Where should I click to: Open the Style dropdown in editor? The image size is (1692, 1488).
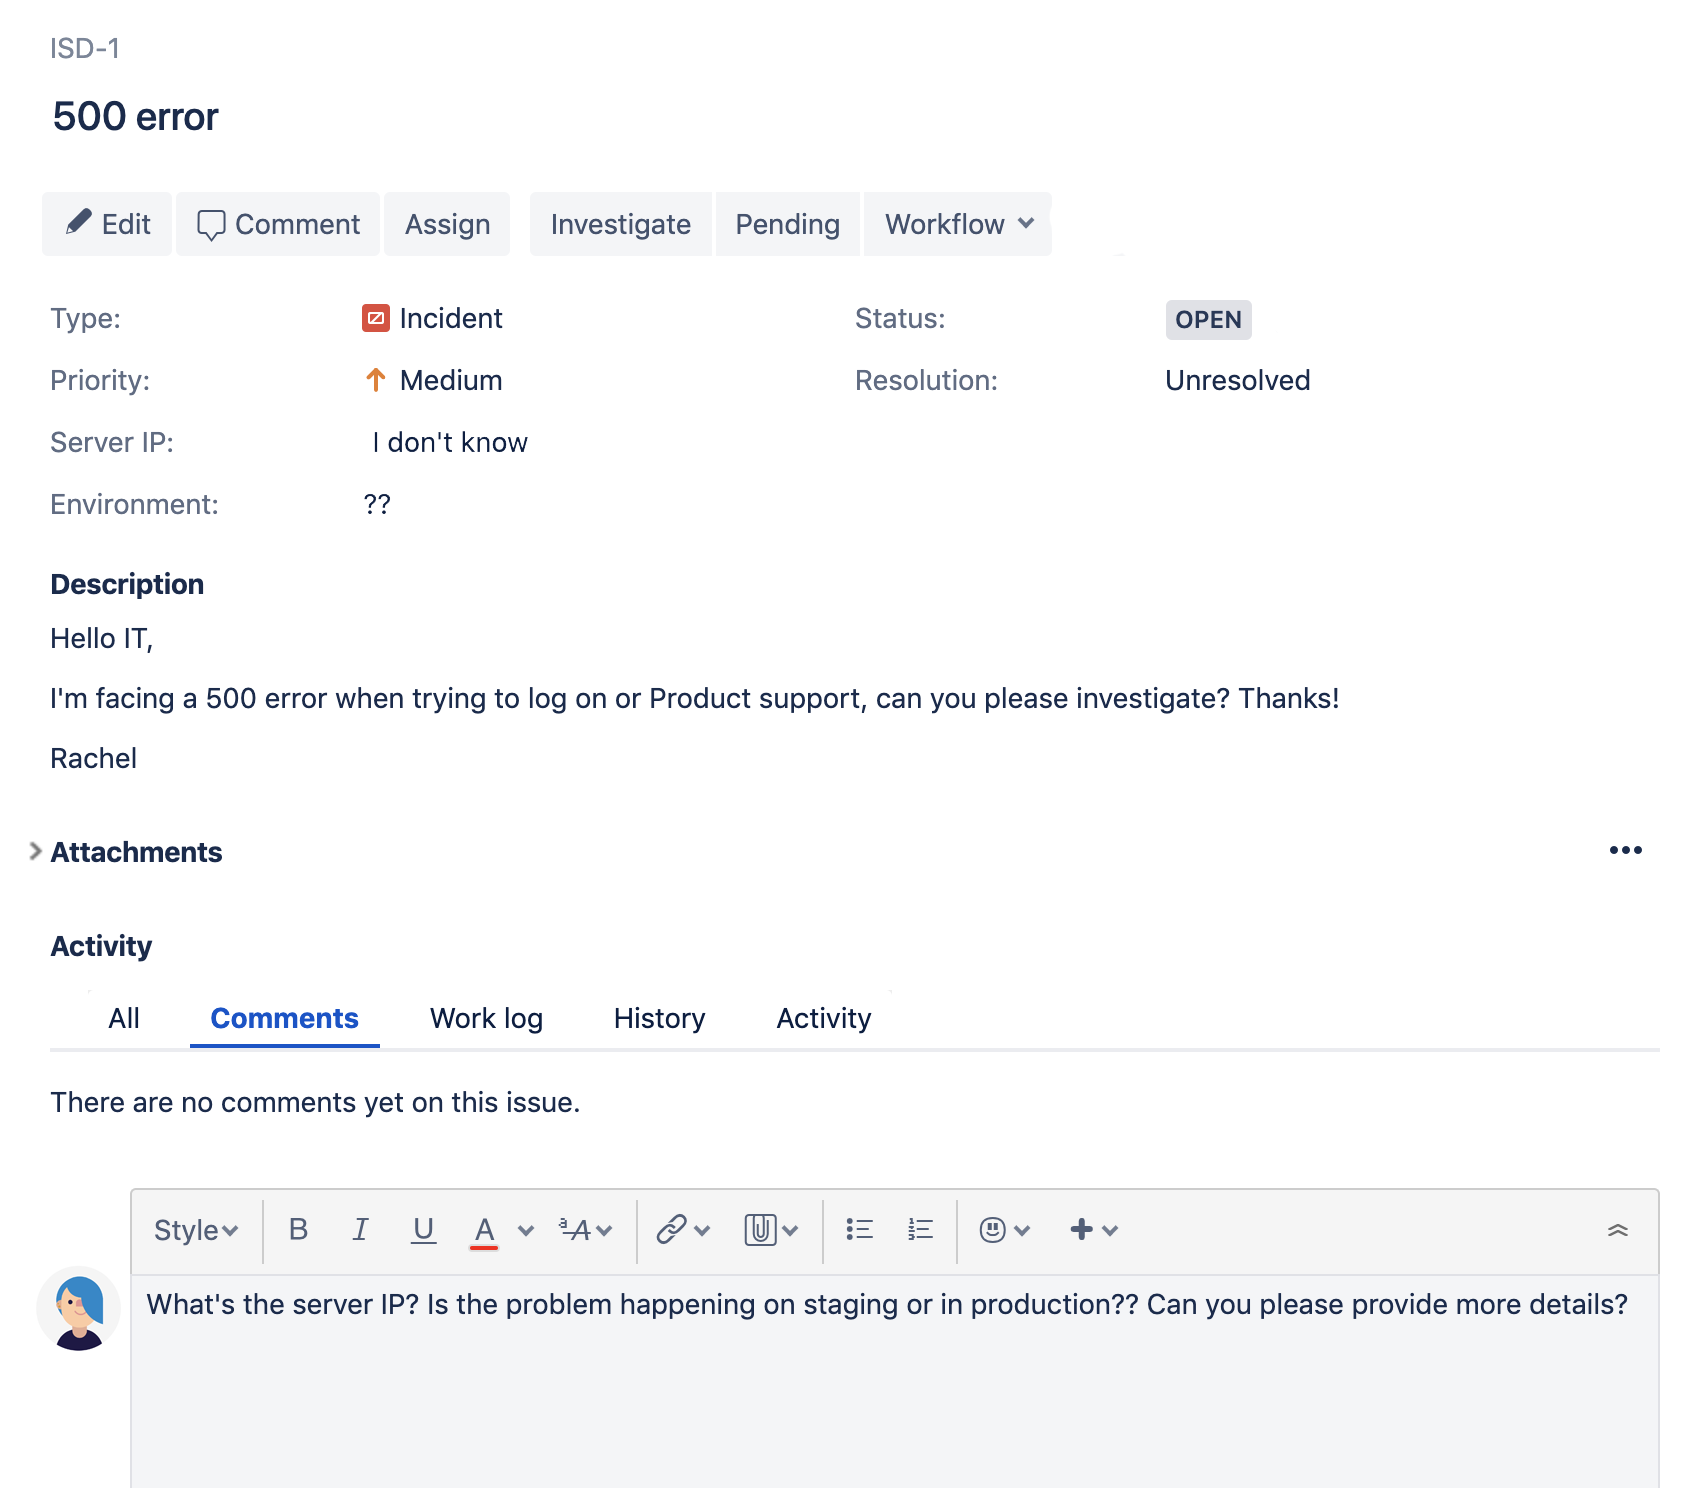pyautogui.click(x=196, y=1230)
